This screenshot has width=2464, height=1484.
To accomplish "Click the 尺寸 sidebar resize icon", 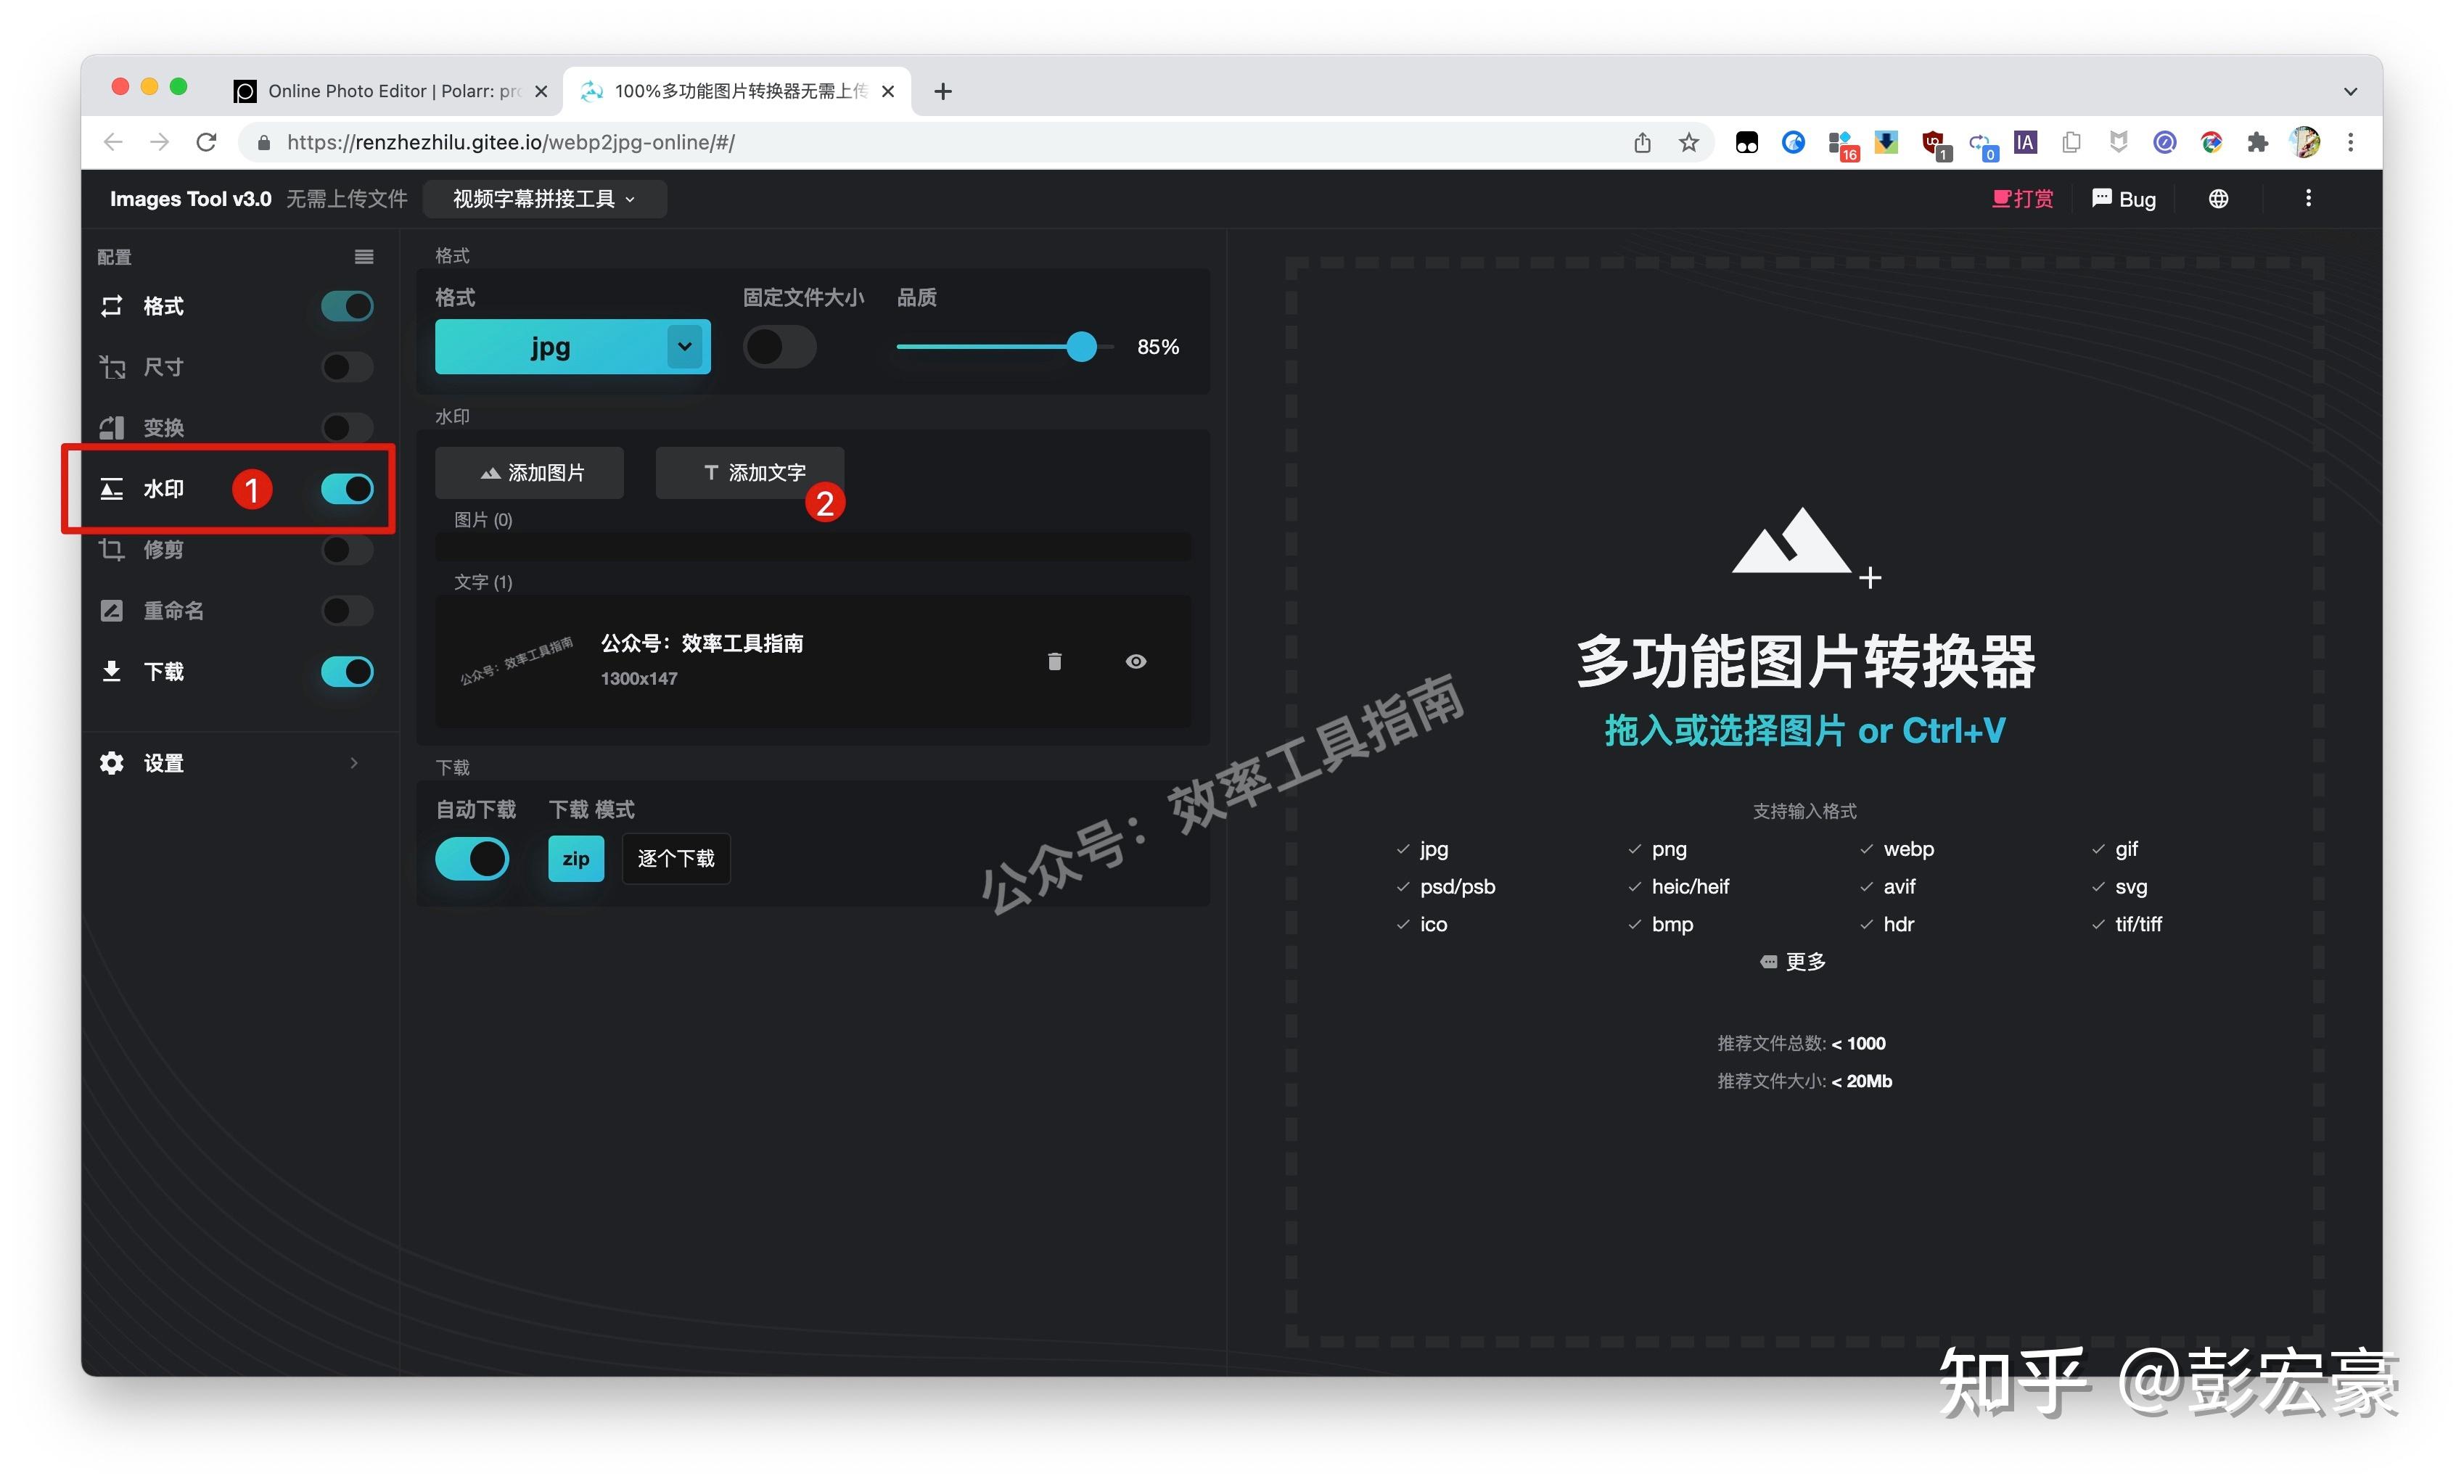I will 112,367.
